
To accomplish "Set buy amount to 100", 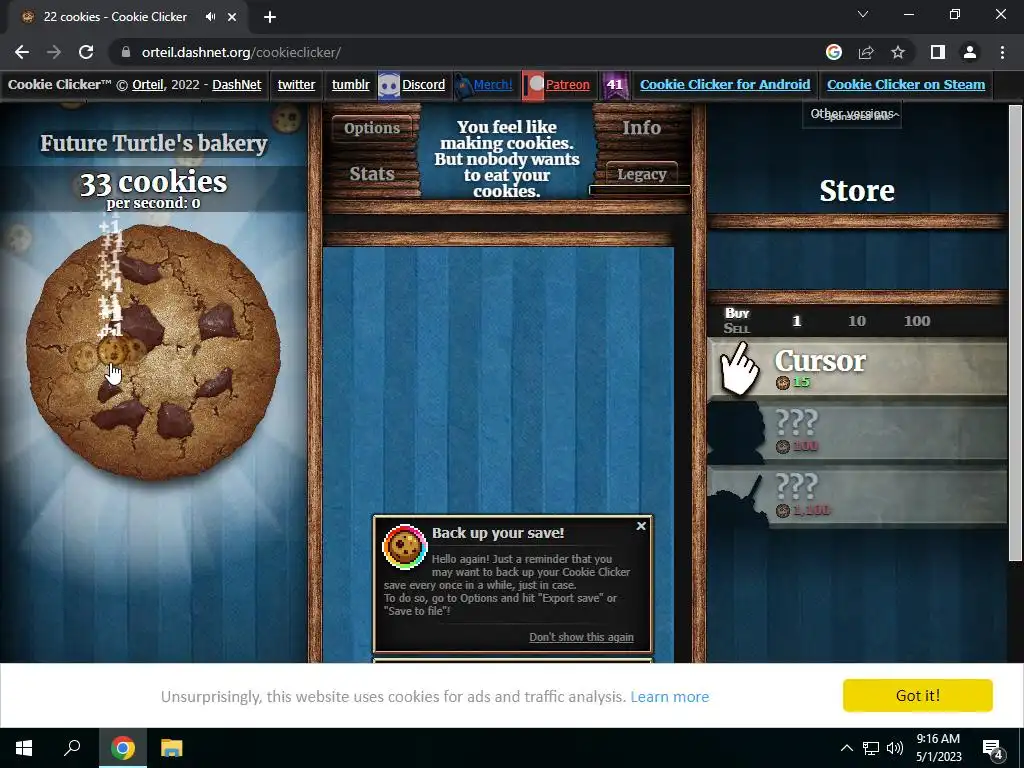I will [917, 321].
